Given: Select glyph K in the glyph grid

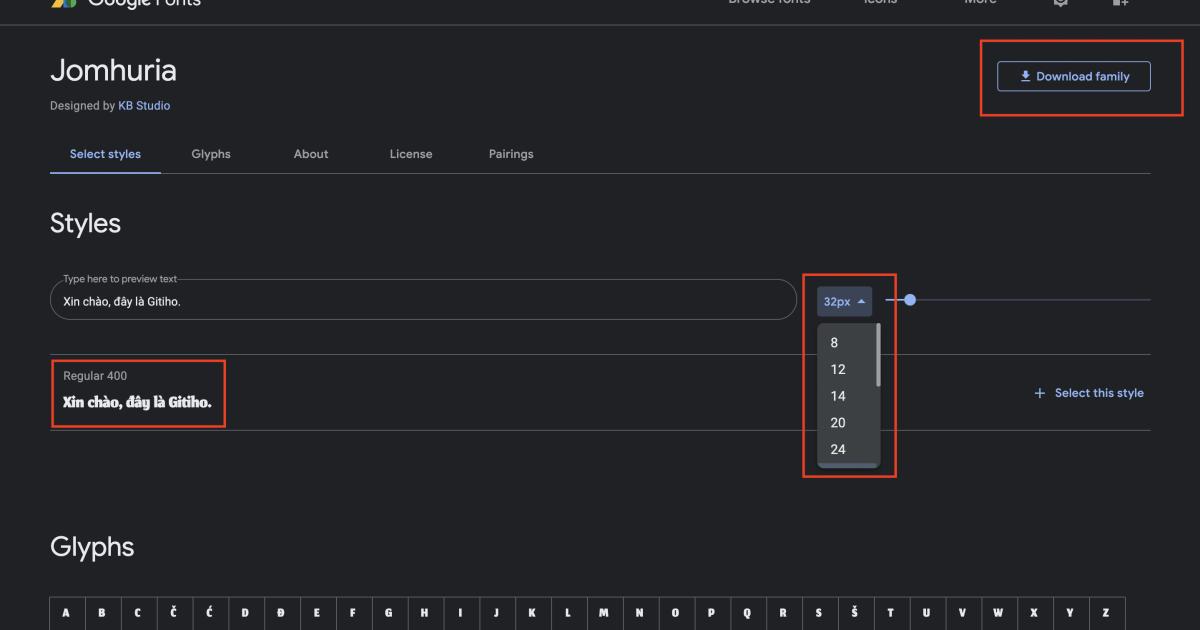Looking at the screenshot, I should click(532, 613).
